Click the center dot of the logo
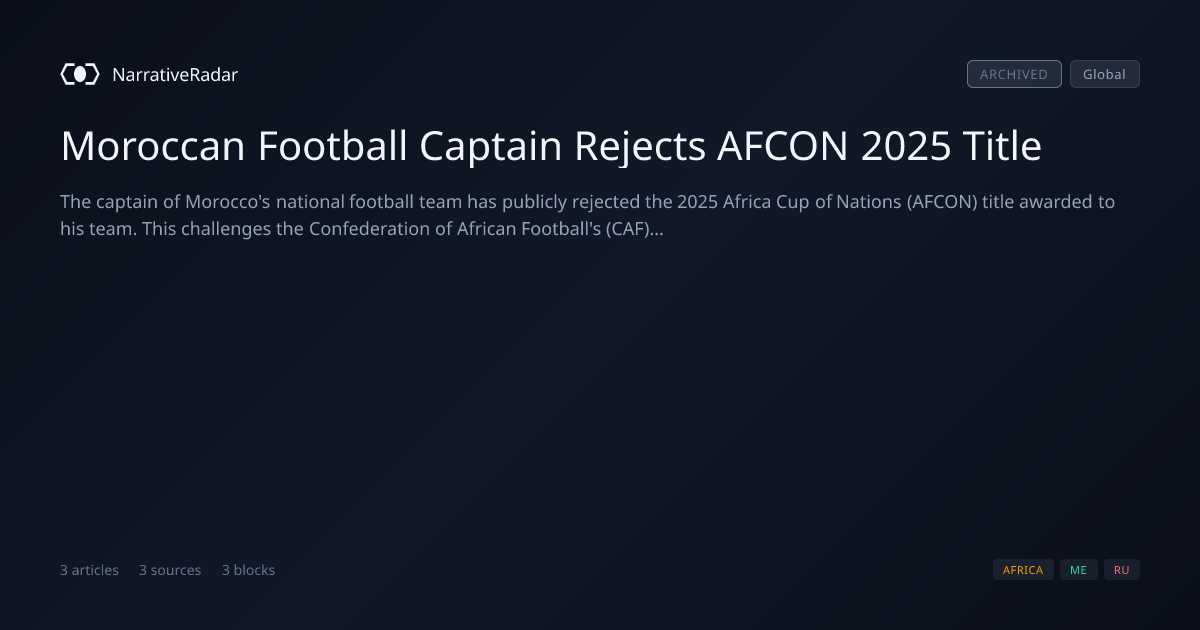This screenshot has height=630, width=1200. pos(80,74)
